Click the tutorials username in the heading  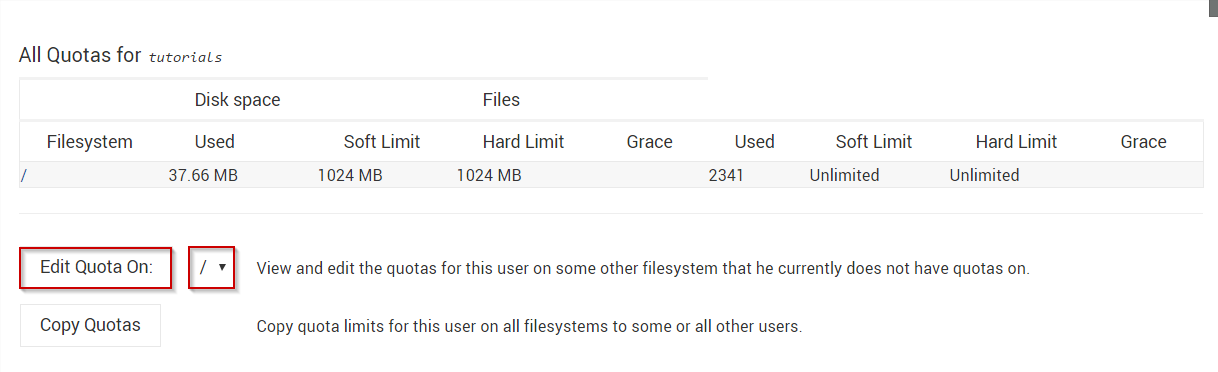[x=185, y=57]
